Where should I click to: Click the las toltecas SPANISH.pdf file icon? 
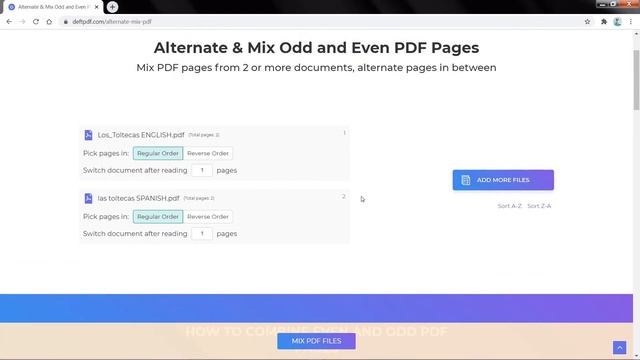point(88,198)
